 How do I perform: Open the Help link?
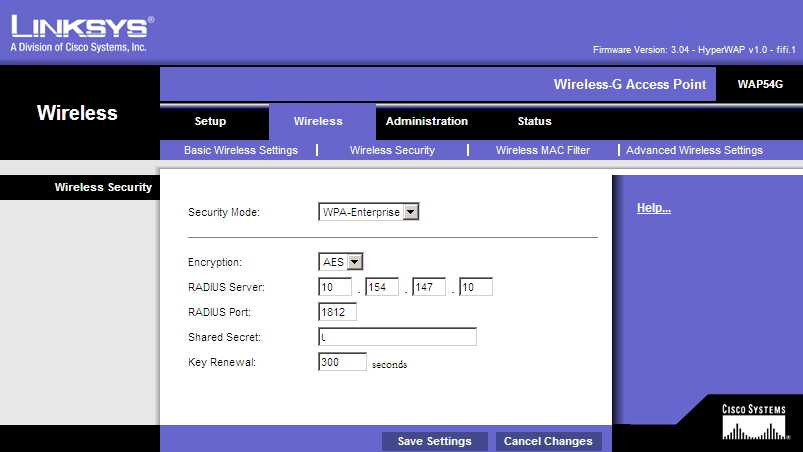coord(653,208)
